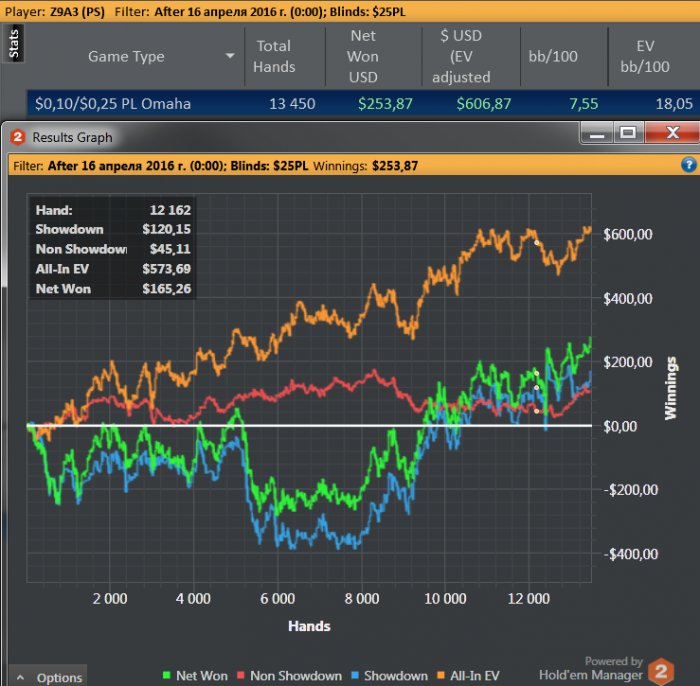Click the 7,55 bb/100 cell
Viewport: 700px width, 686px height.
pos(583,104)
